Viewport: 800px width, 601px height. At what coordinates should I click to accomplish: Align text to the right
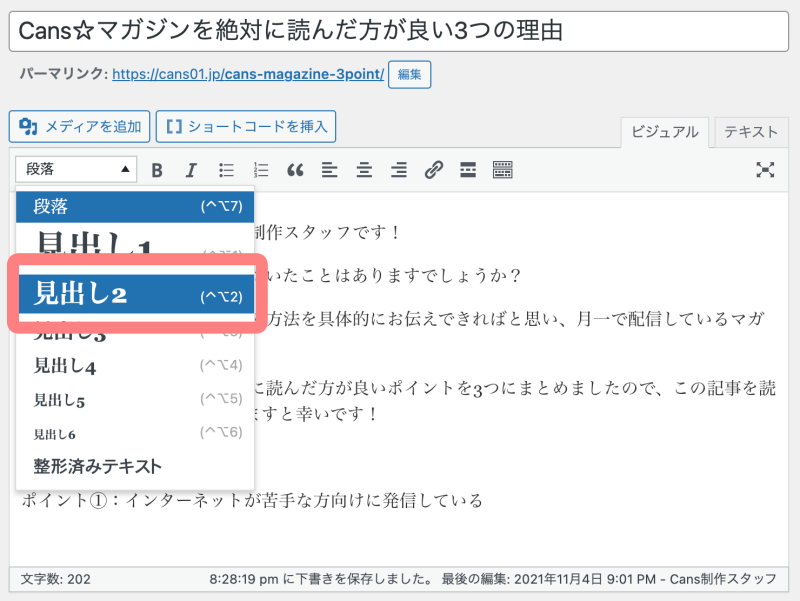(x=399, y=170)
